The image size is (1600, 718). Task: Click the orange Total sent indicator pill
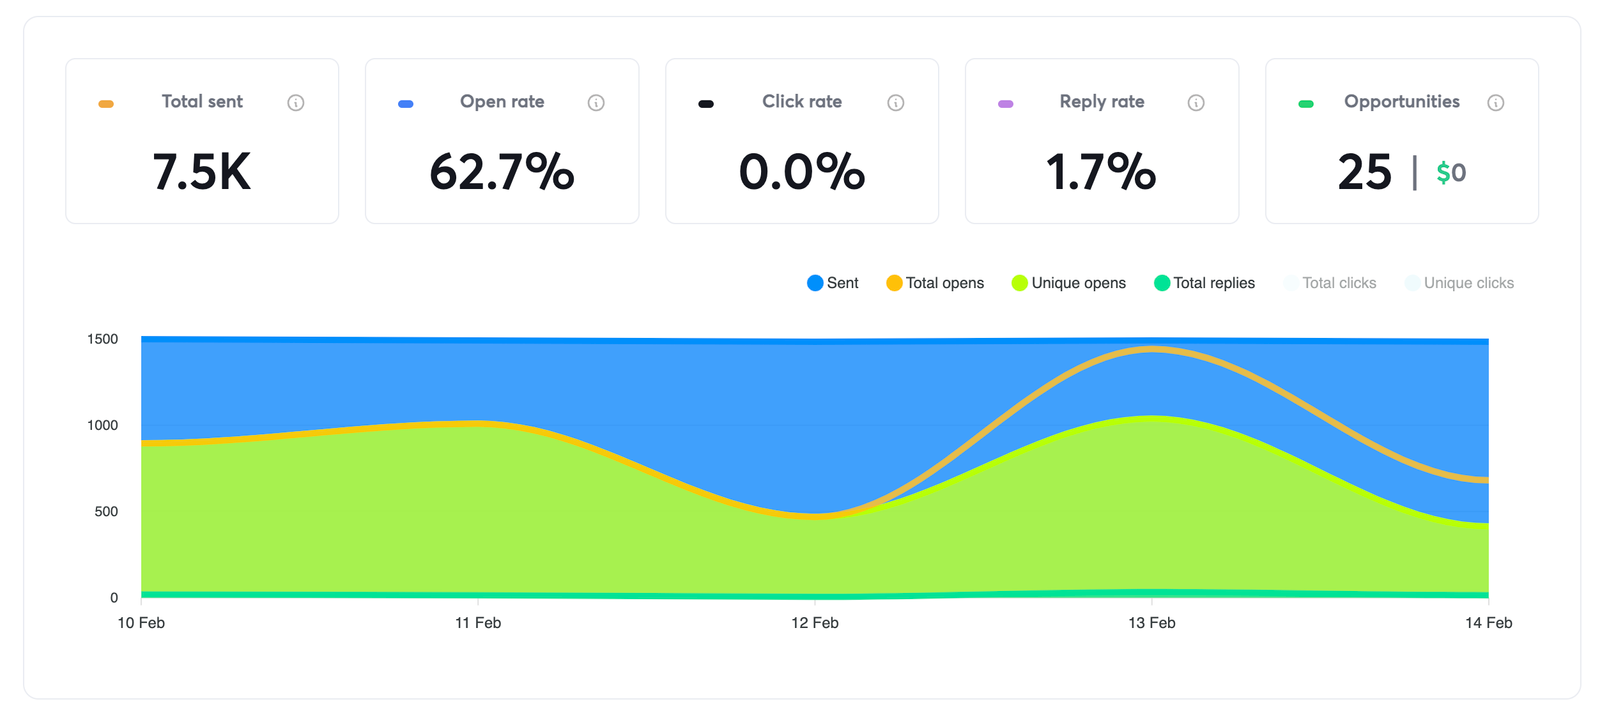tap(106, 104)
